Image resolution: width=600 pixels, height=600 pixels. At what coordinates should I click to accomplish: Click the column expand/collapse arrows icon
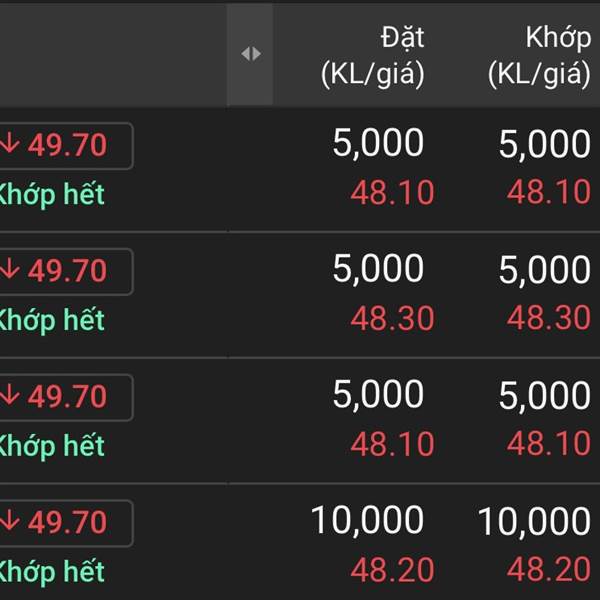[251, 54]
